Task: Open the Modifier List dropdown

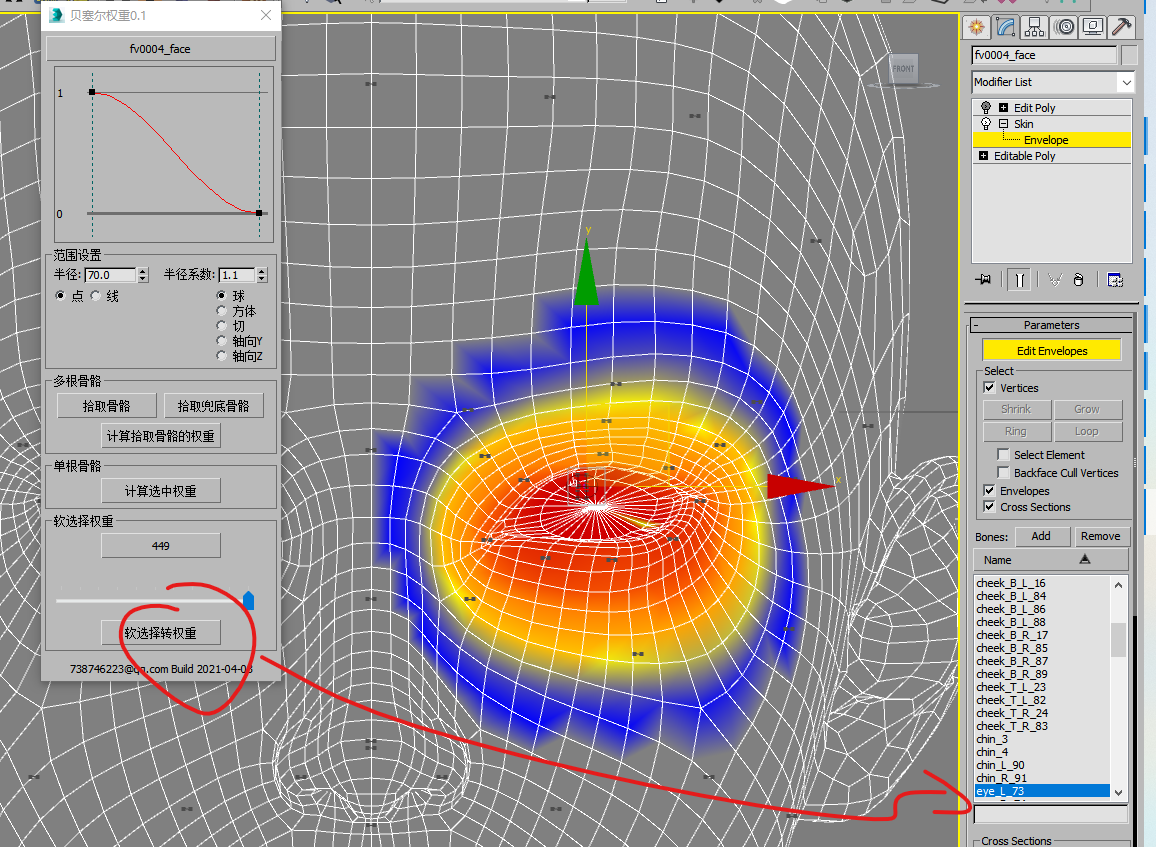Action: point(1126,82)
